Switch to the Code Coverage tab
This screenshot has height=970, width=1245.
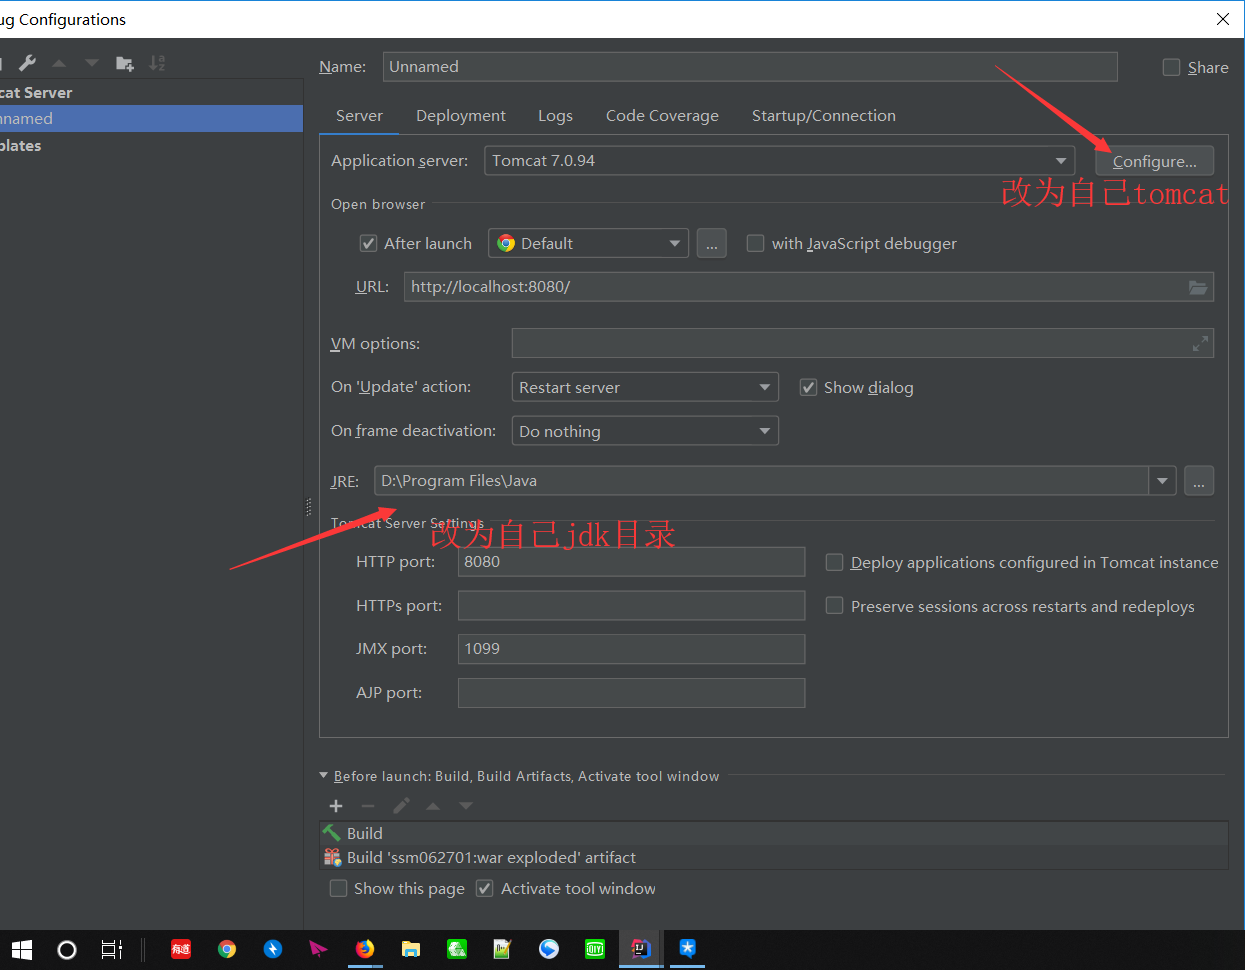pyautogui.click(x=662, y=116)
